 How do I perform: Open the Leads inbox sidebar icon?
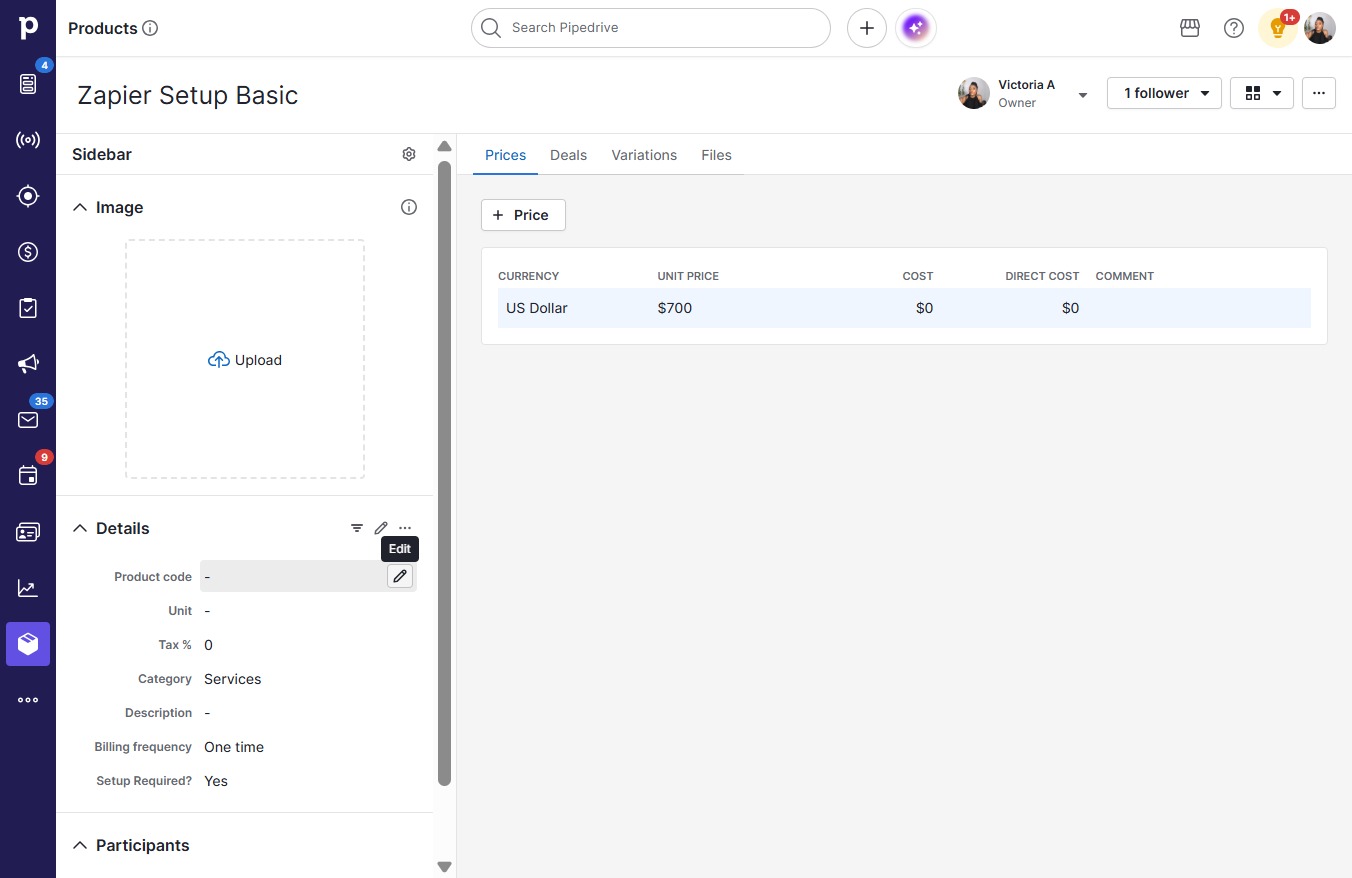click(x=28, y=84)
